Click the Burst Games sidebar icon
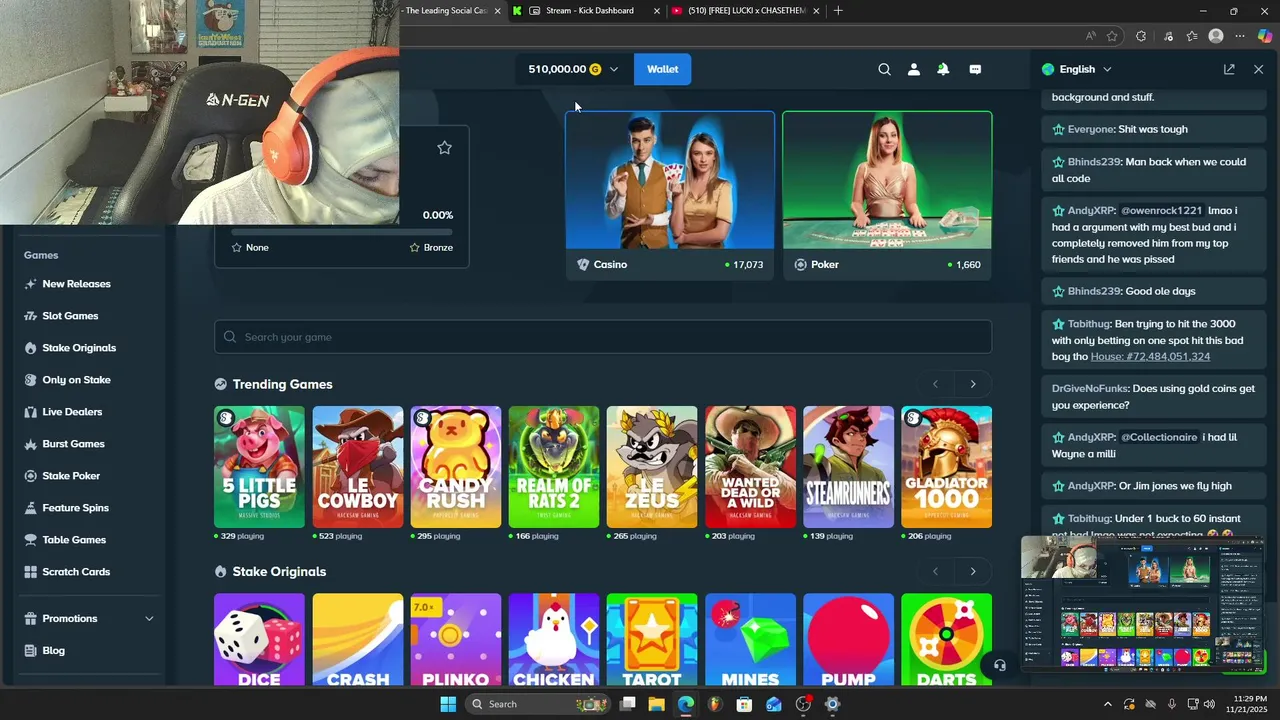Screen dimensions: 1280x720 click(32, 444)
